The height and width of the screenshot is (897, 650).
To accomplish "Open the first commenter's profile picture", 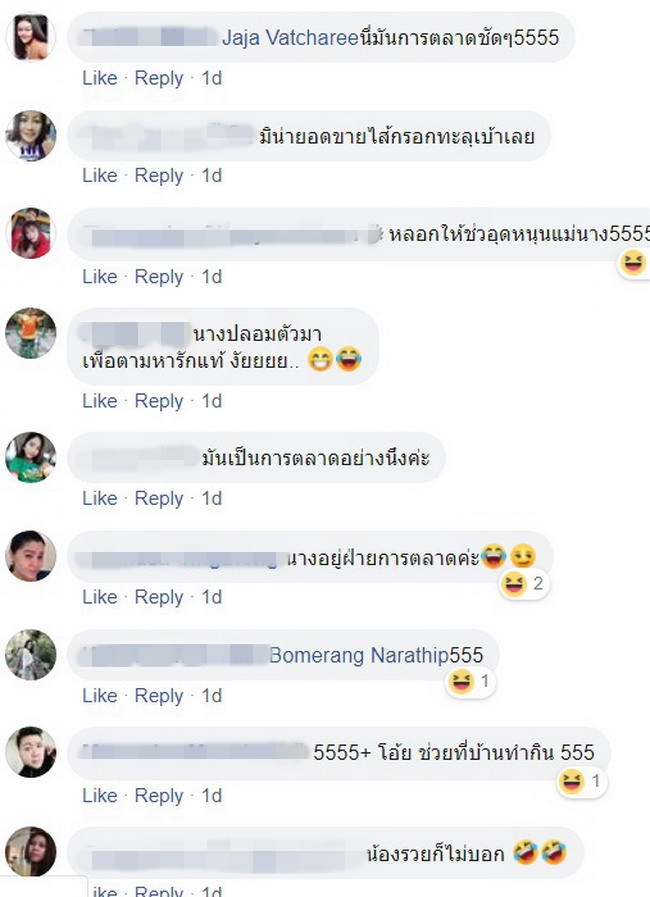I will [31, 37].
